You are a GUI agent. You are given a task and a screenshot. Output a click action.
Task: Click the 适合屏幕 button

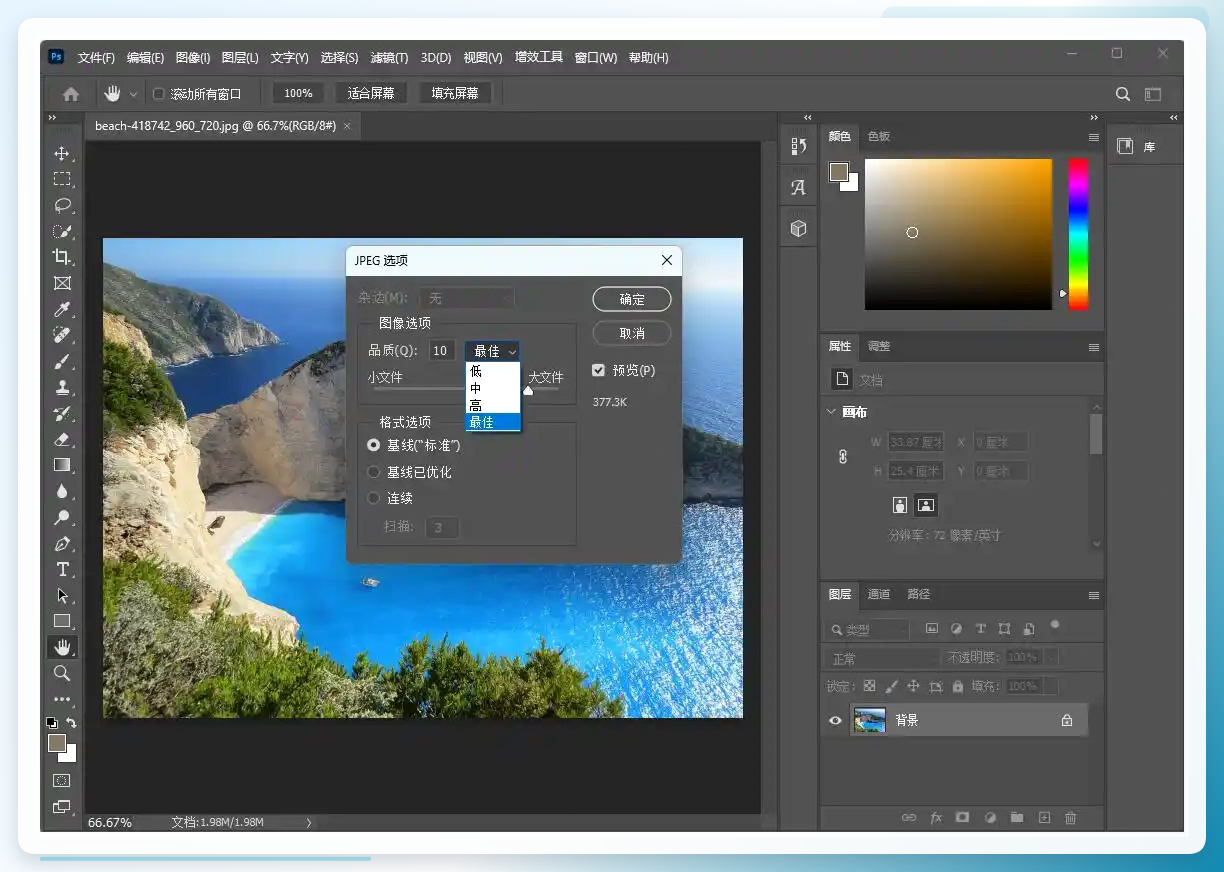[371, 93]
